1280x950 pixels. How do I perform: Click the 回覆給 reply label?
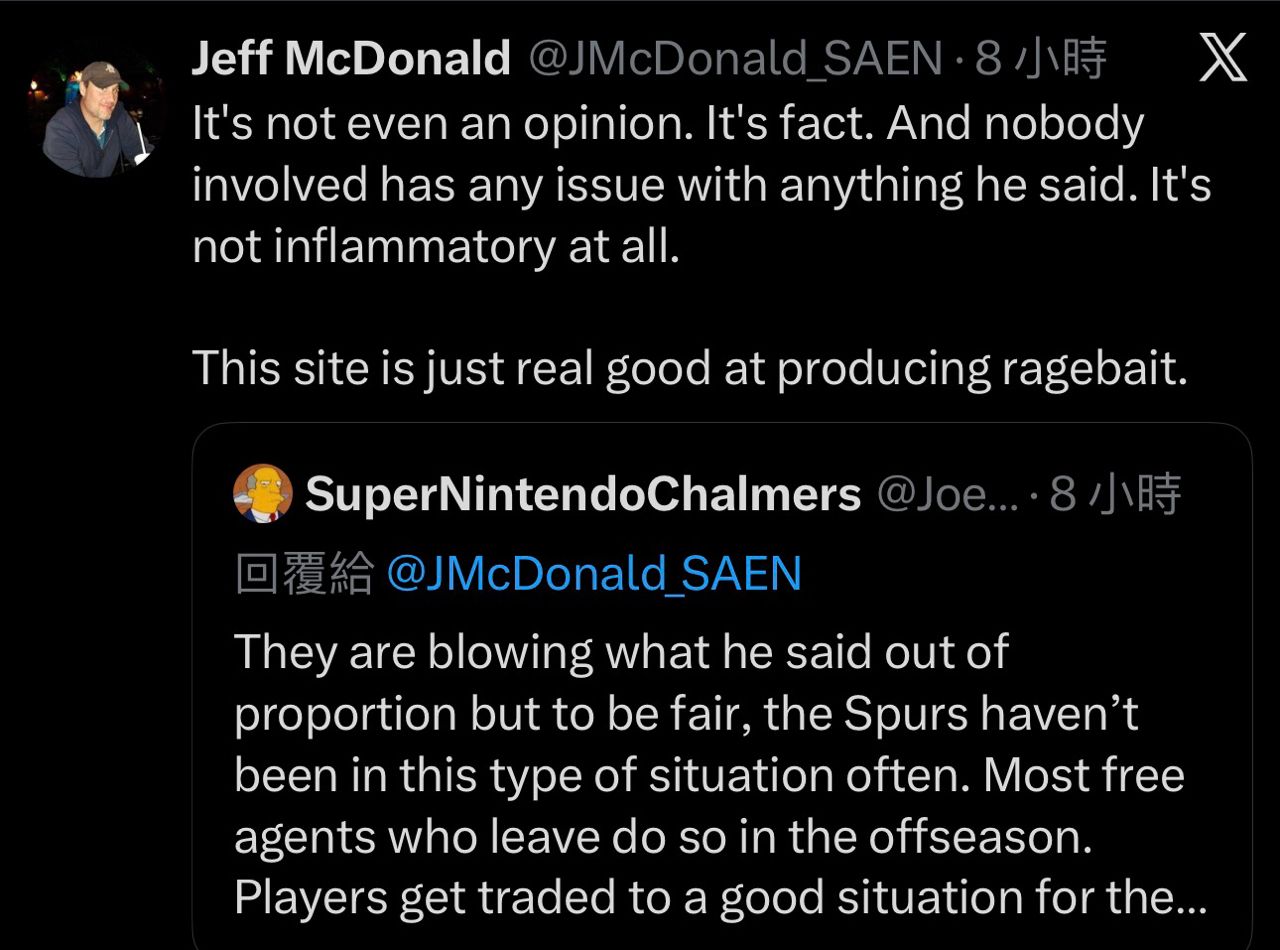[x=304, y=574]
